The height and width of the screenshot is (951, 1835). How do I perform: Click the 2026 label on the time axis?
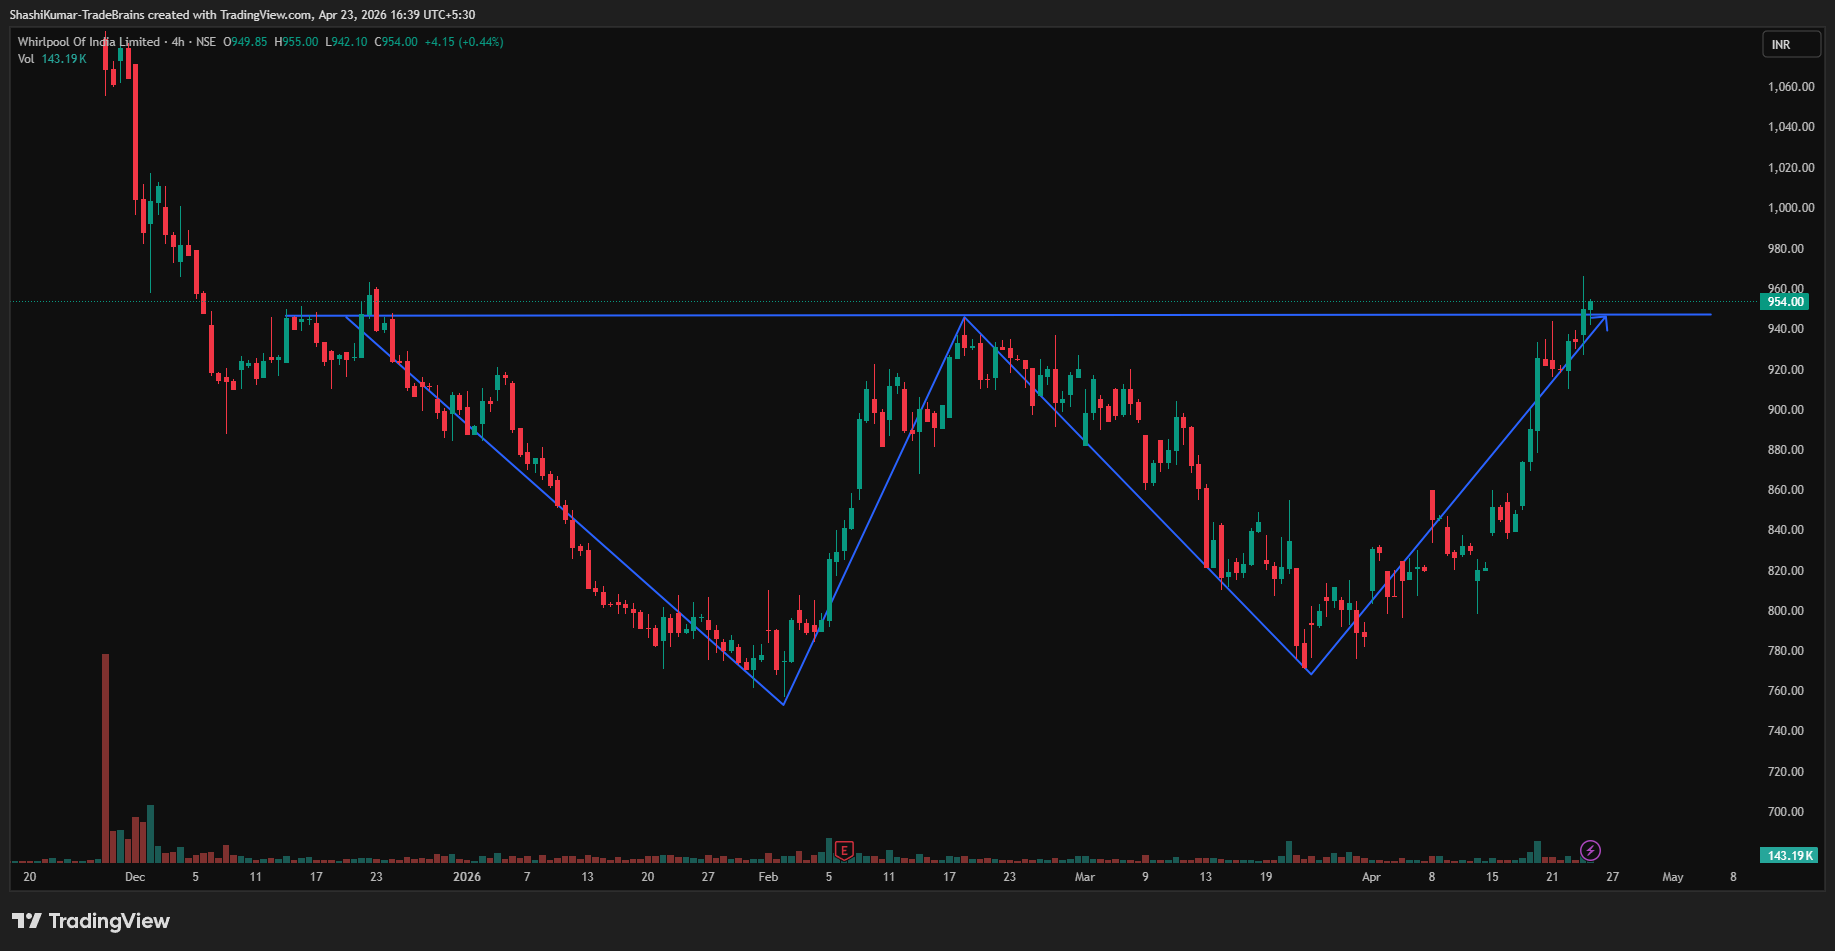coord(466,877)
